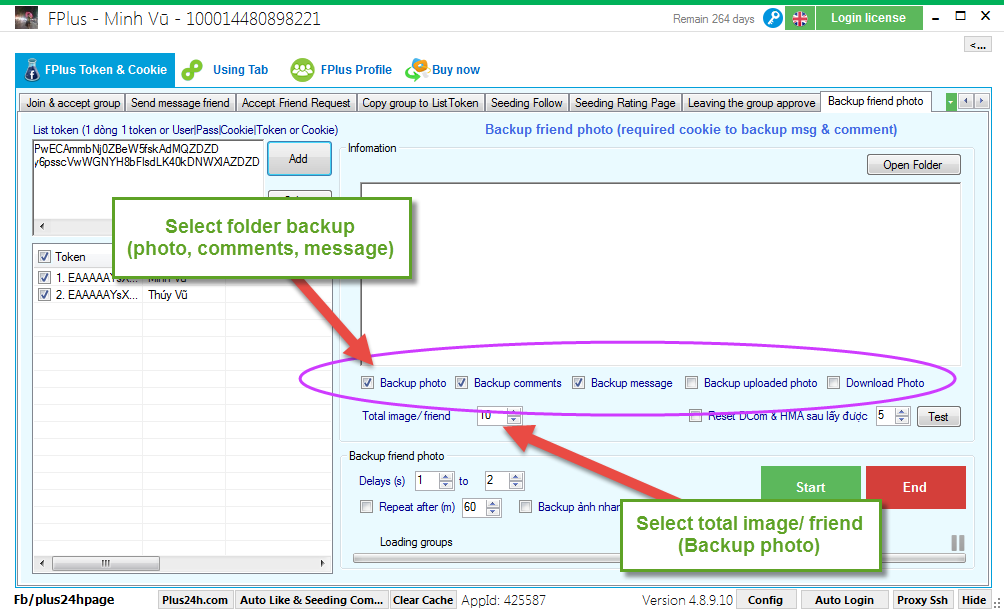The width and height of the screenshot is (1004, 612).
Task: Tick the Backup ảnh nhanh checkbox
Action: [x=526, y=507]
